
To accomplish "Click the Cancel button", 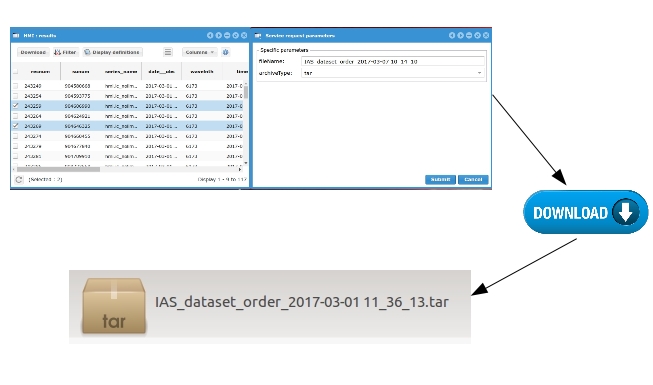I will [x=473, y=179].
